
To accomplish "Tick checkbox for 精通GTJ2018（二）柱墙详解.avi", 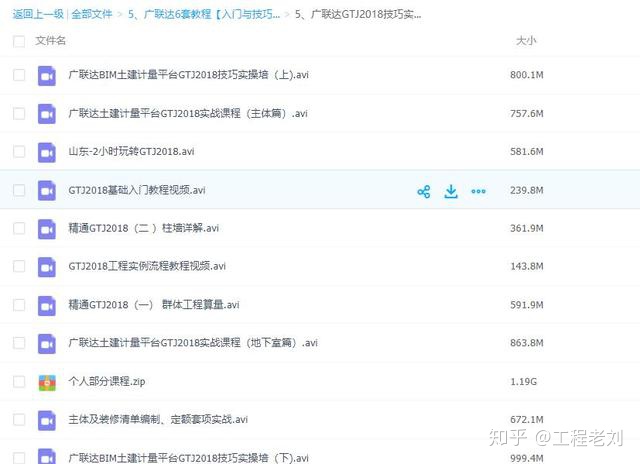I will pos(19,228).
